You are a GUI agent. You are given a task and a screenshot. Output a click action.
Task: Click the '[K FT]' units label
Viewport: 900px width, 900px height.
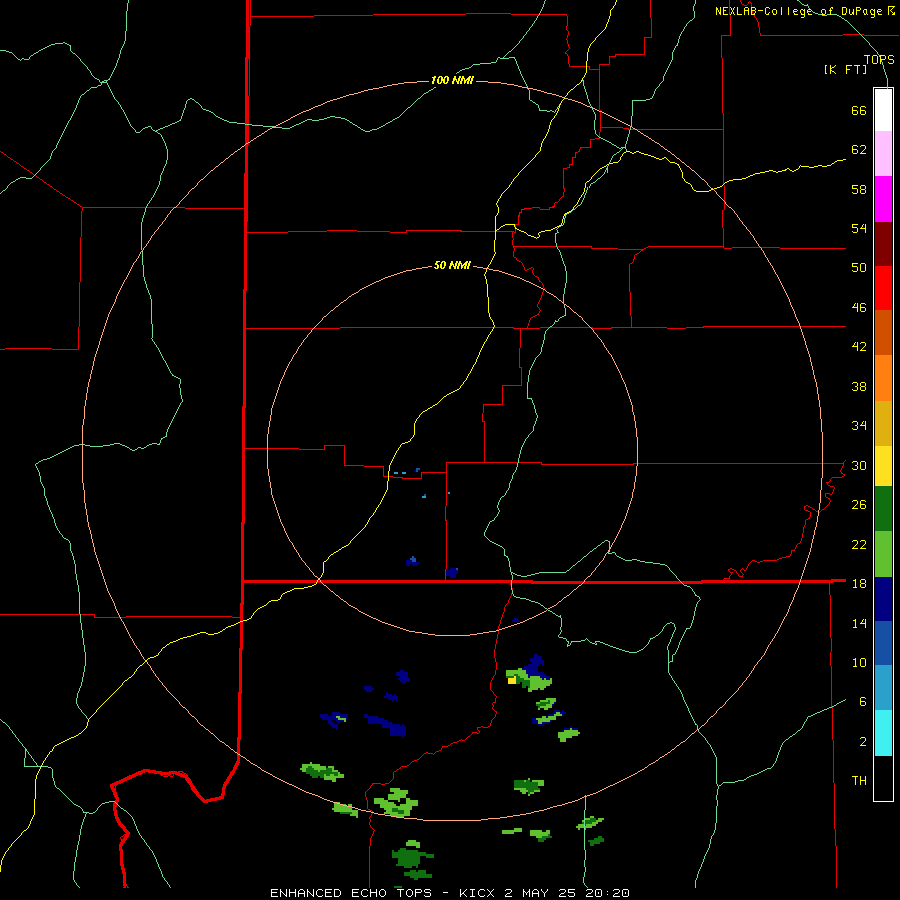pos(846,70)
